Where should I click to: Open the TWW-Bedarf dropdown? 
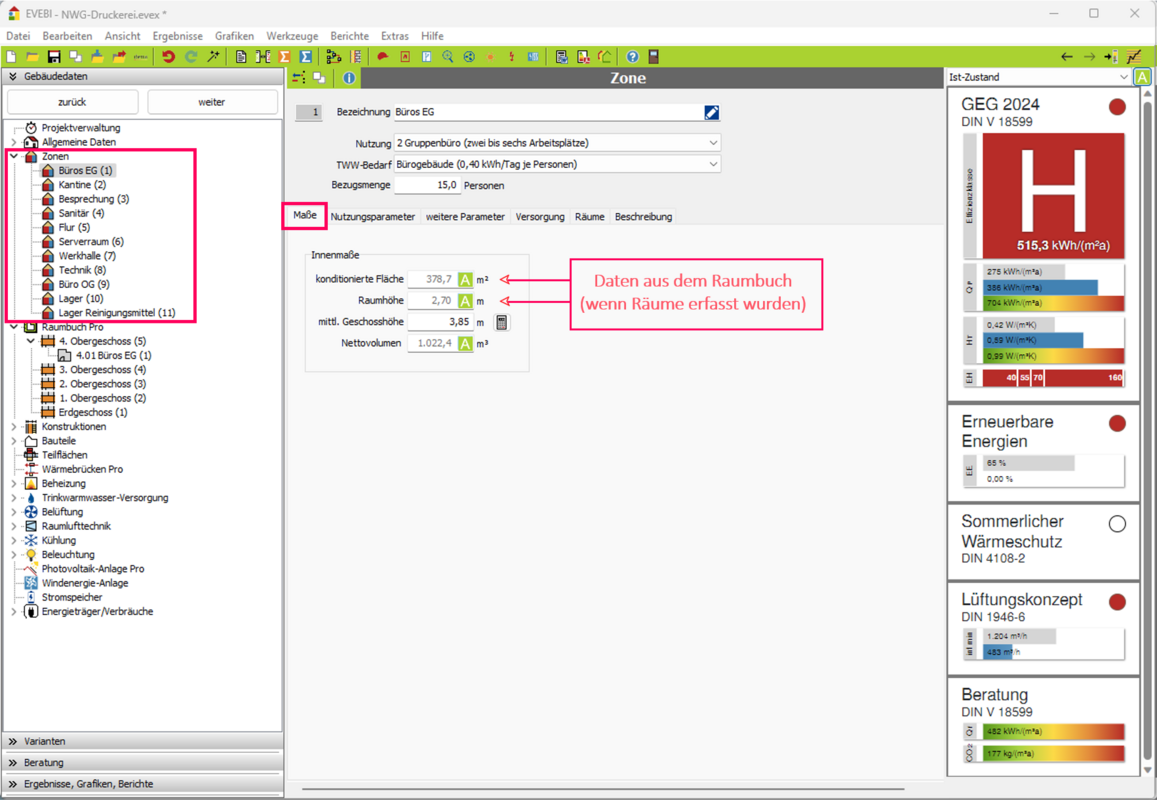pyautogui.click(x=713, y=164)
